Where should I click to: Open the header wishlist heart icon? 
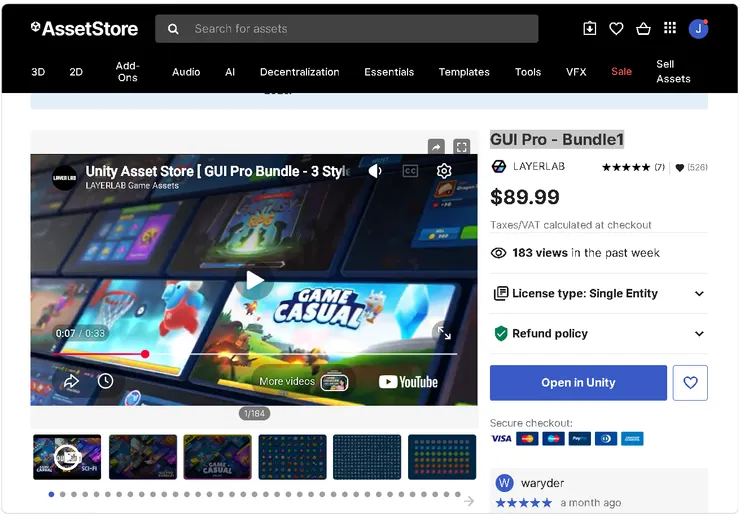(x=616, y=29)
